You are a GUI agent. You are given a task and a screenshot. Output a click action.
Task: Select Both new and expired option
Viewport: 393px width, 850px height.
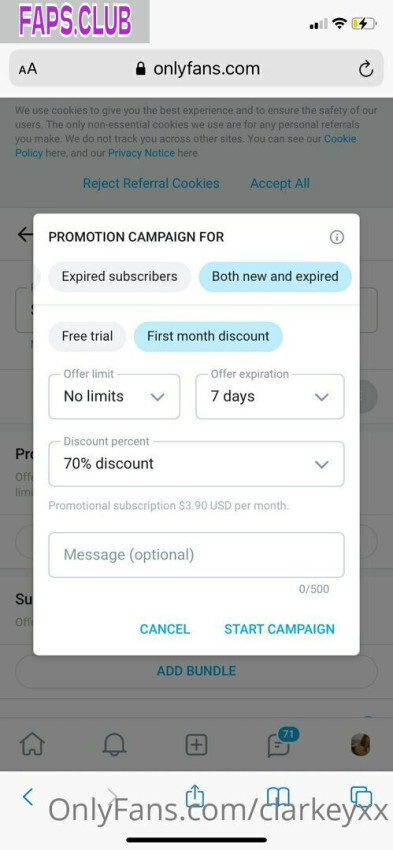pyautogui.click(x=275, y=276)
